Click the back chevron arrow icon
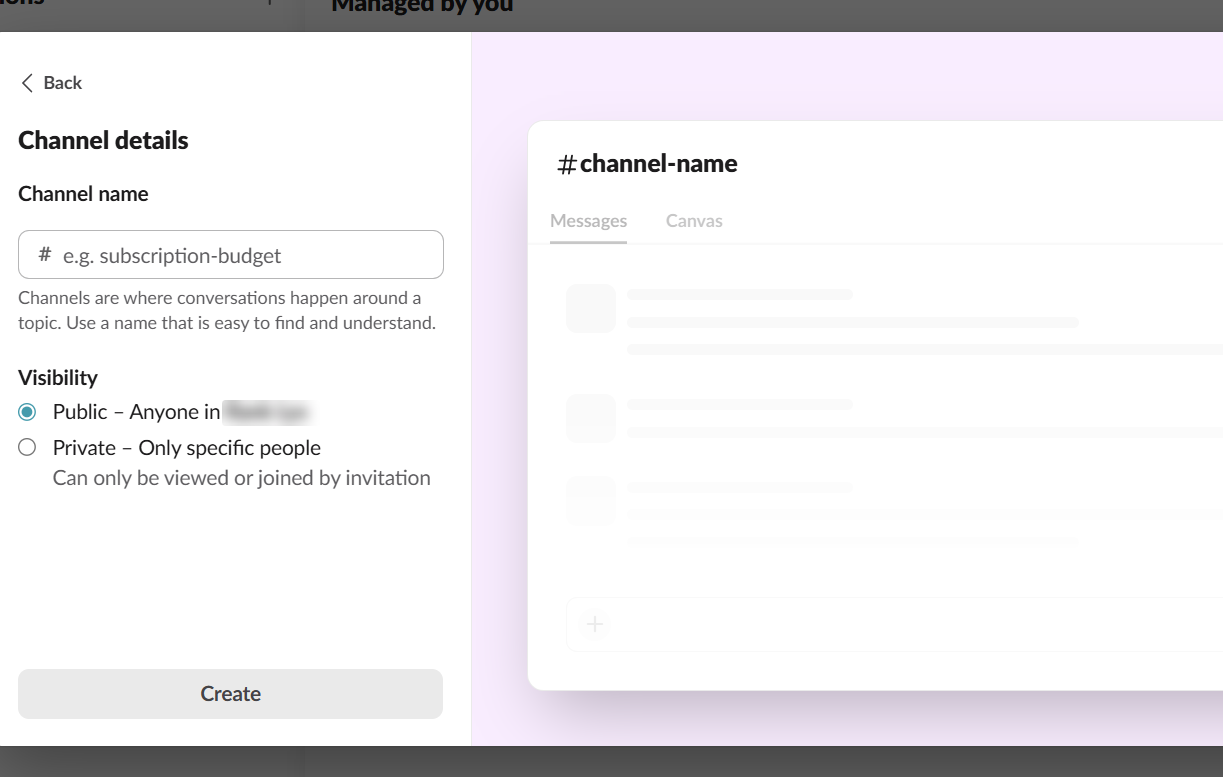The height and width of the screenshot is (777, 1223). 27,83
